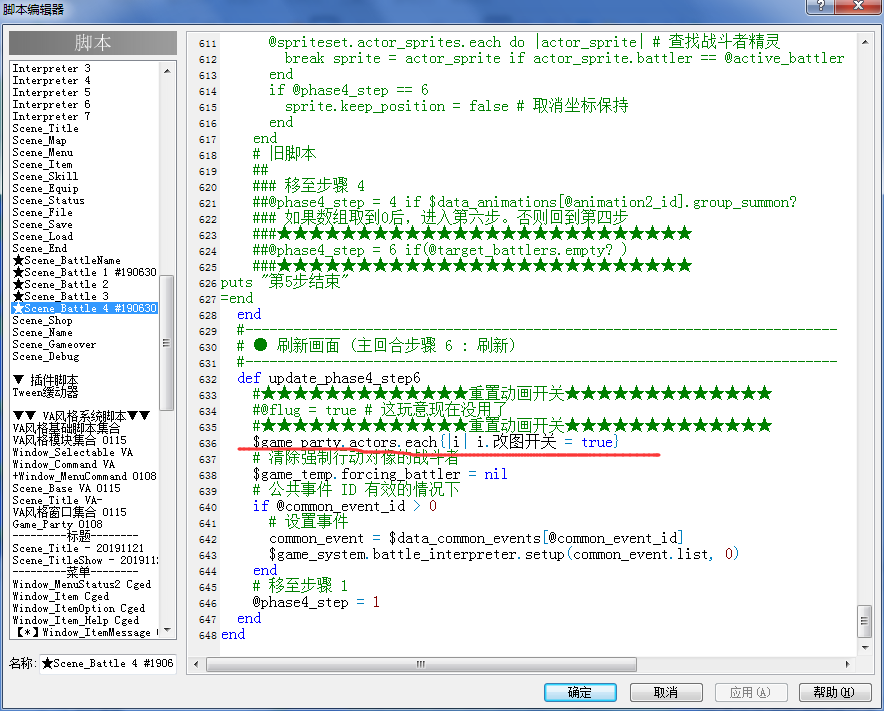Click the 取消 button
Screen dimensions: 884x711
click(666, 692)
